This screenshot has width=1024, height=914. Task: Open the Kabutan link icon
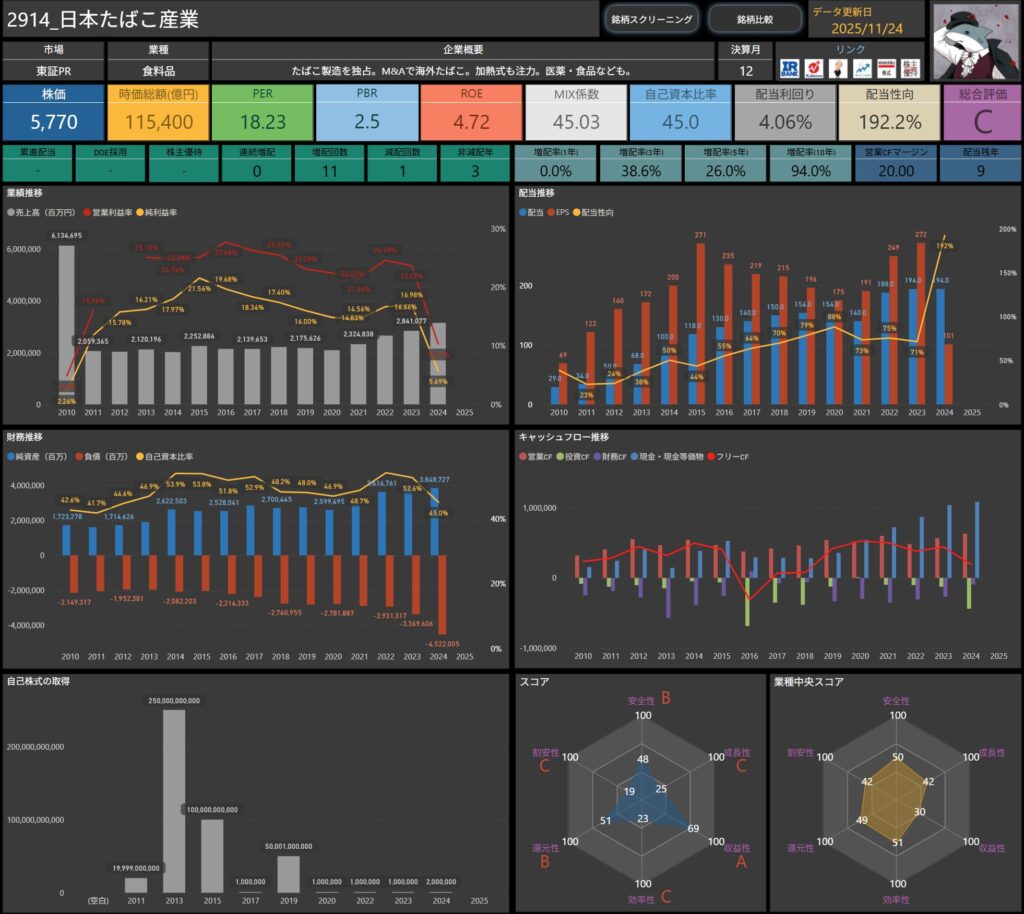coord(815,68)
